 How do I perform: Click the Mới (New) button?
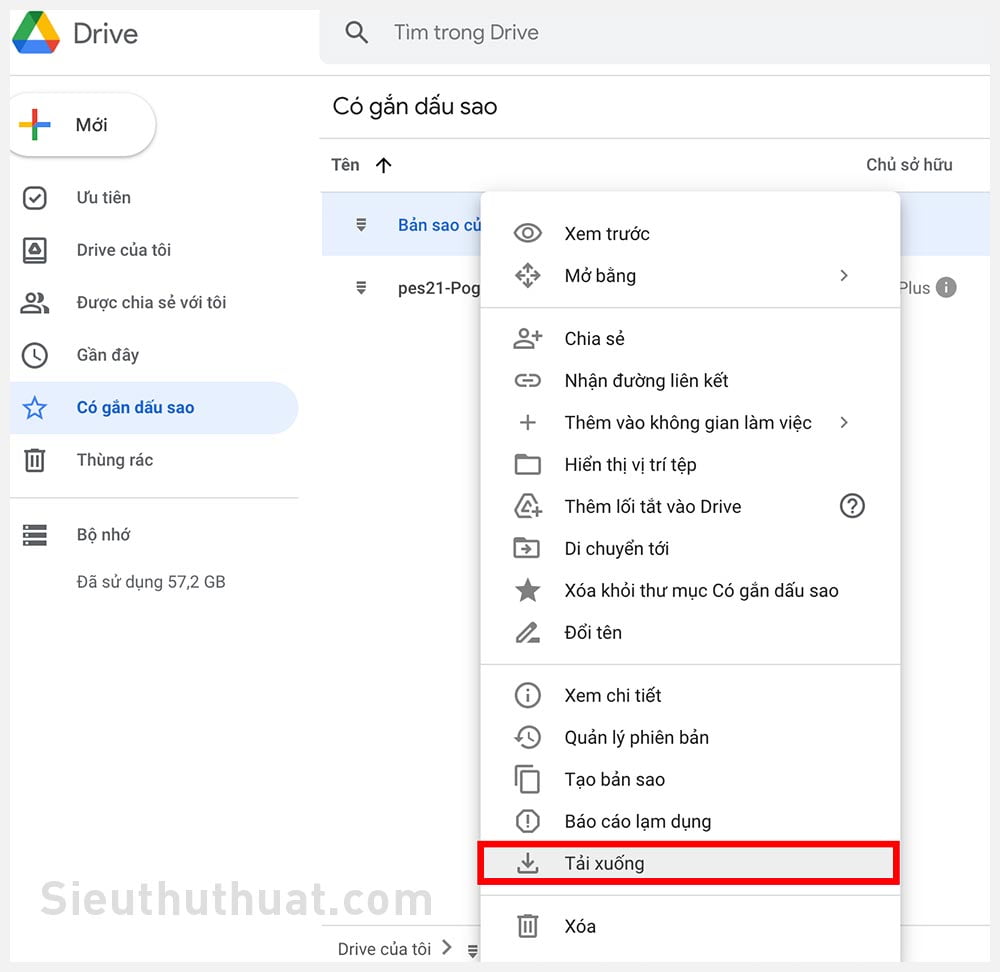83,124
